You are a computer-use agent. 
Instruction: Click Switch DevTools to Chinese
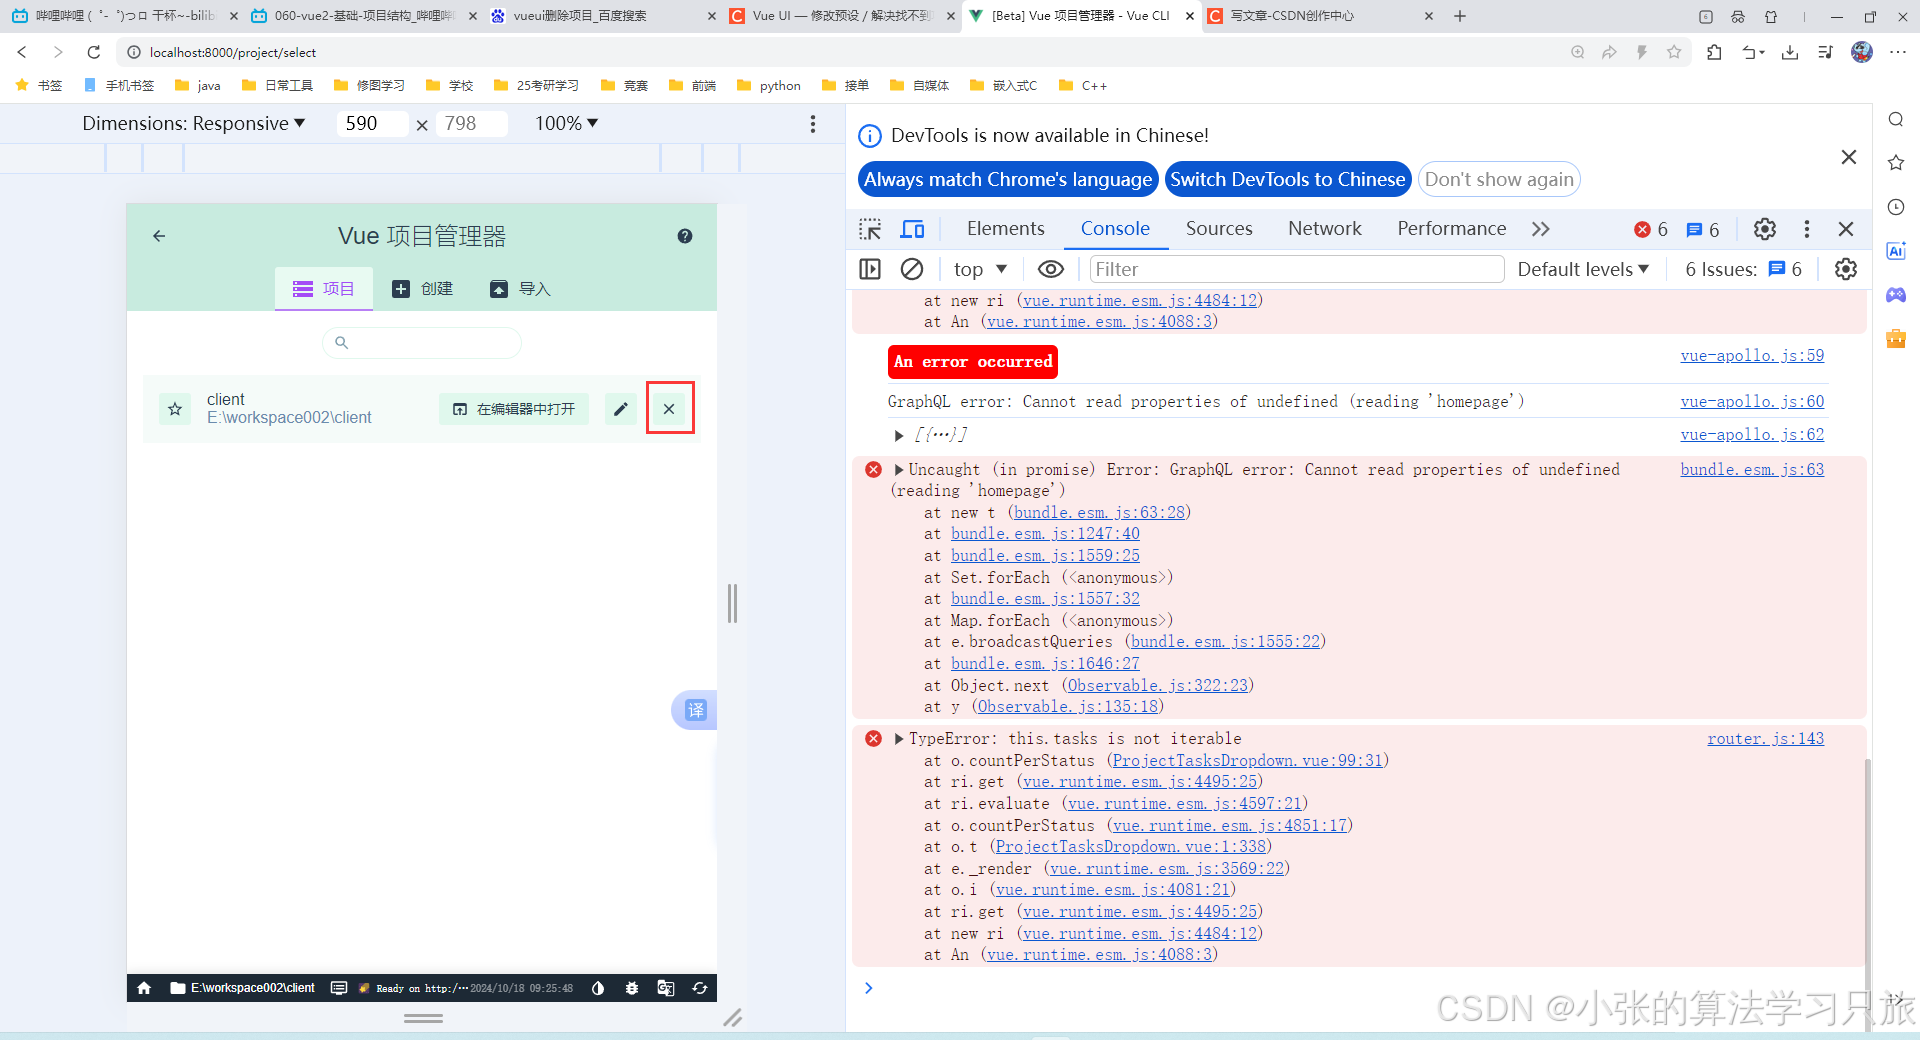click(x=1288, y=179)
